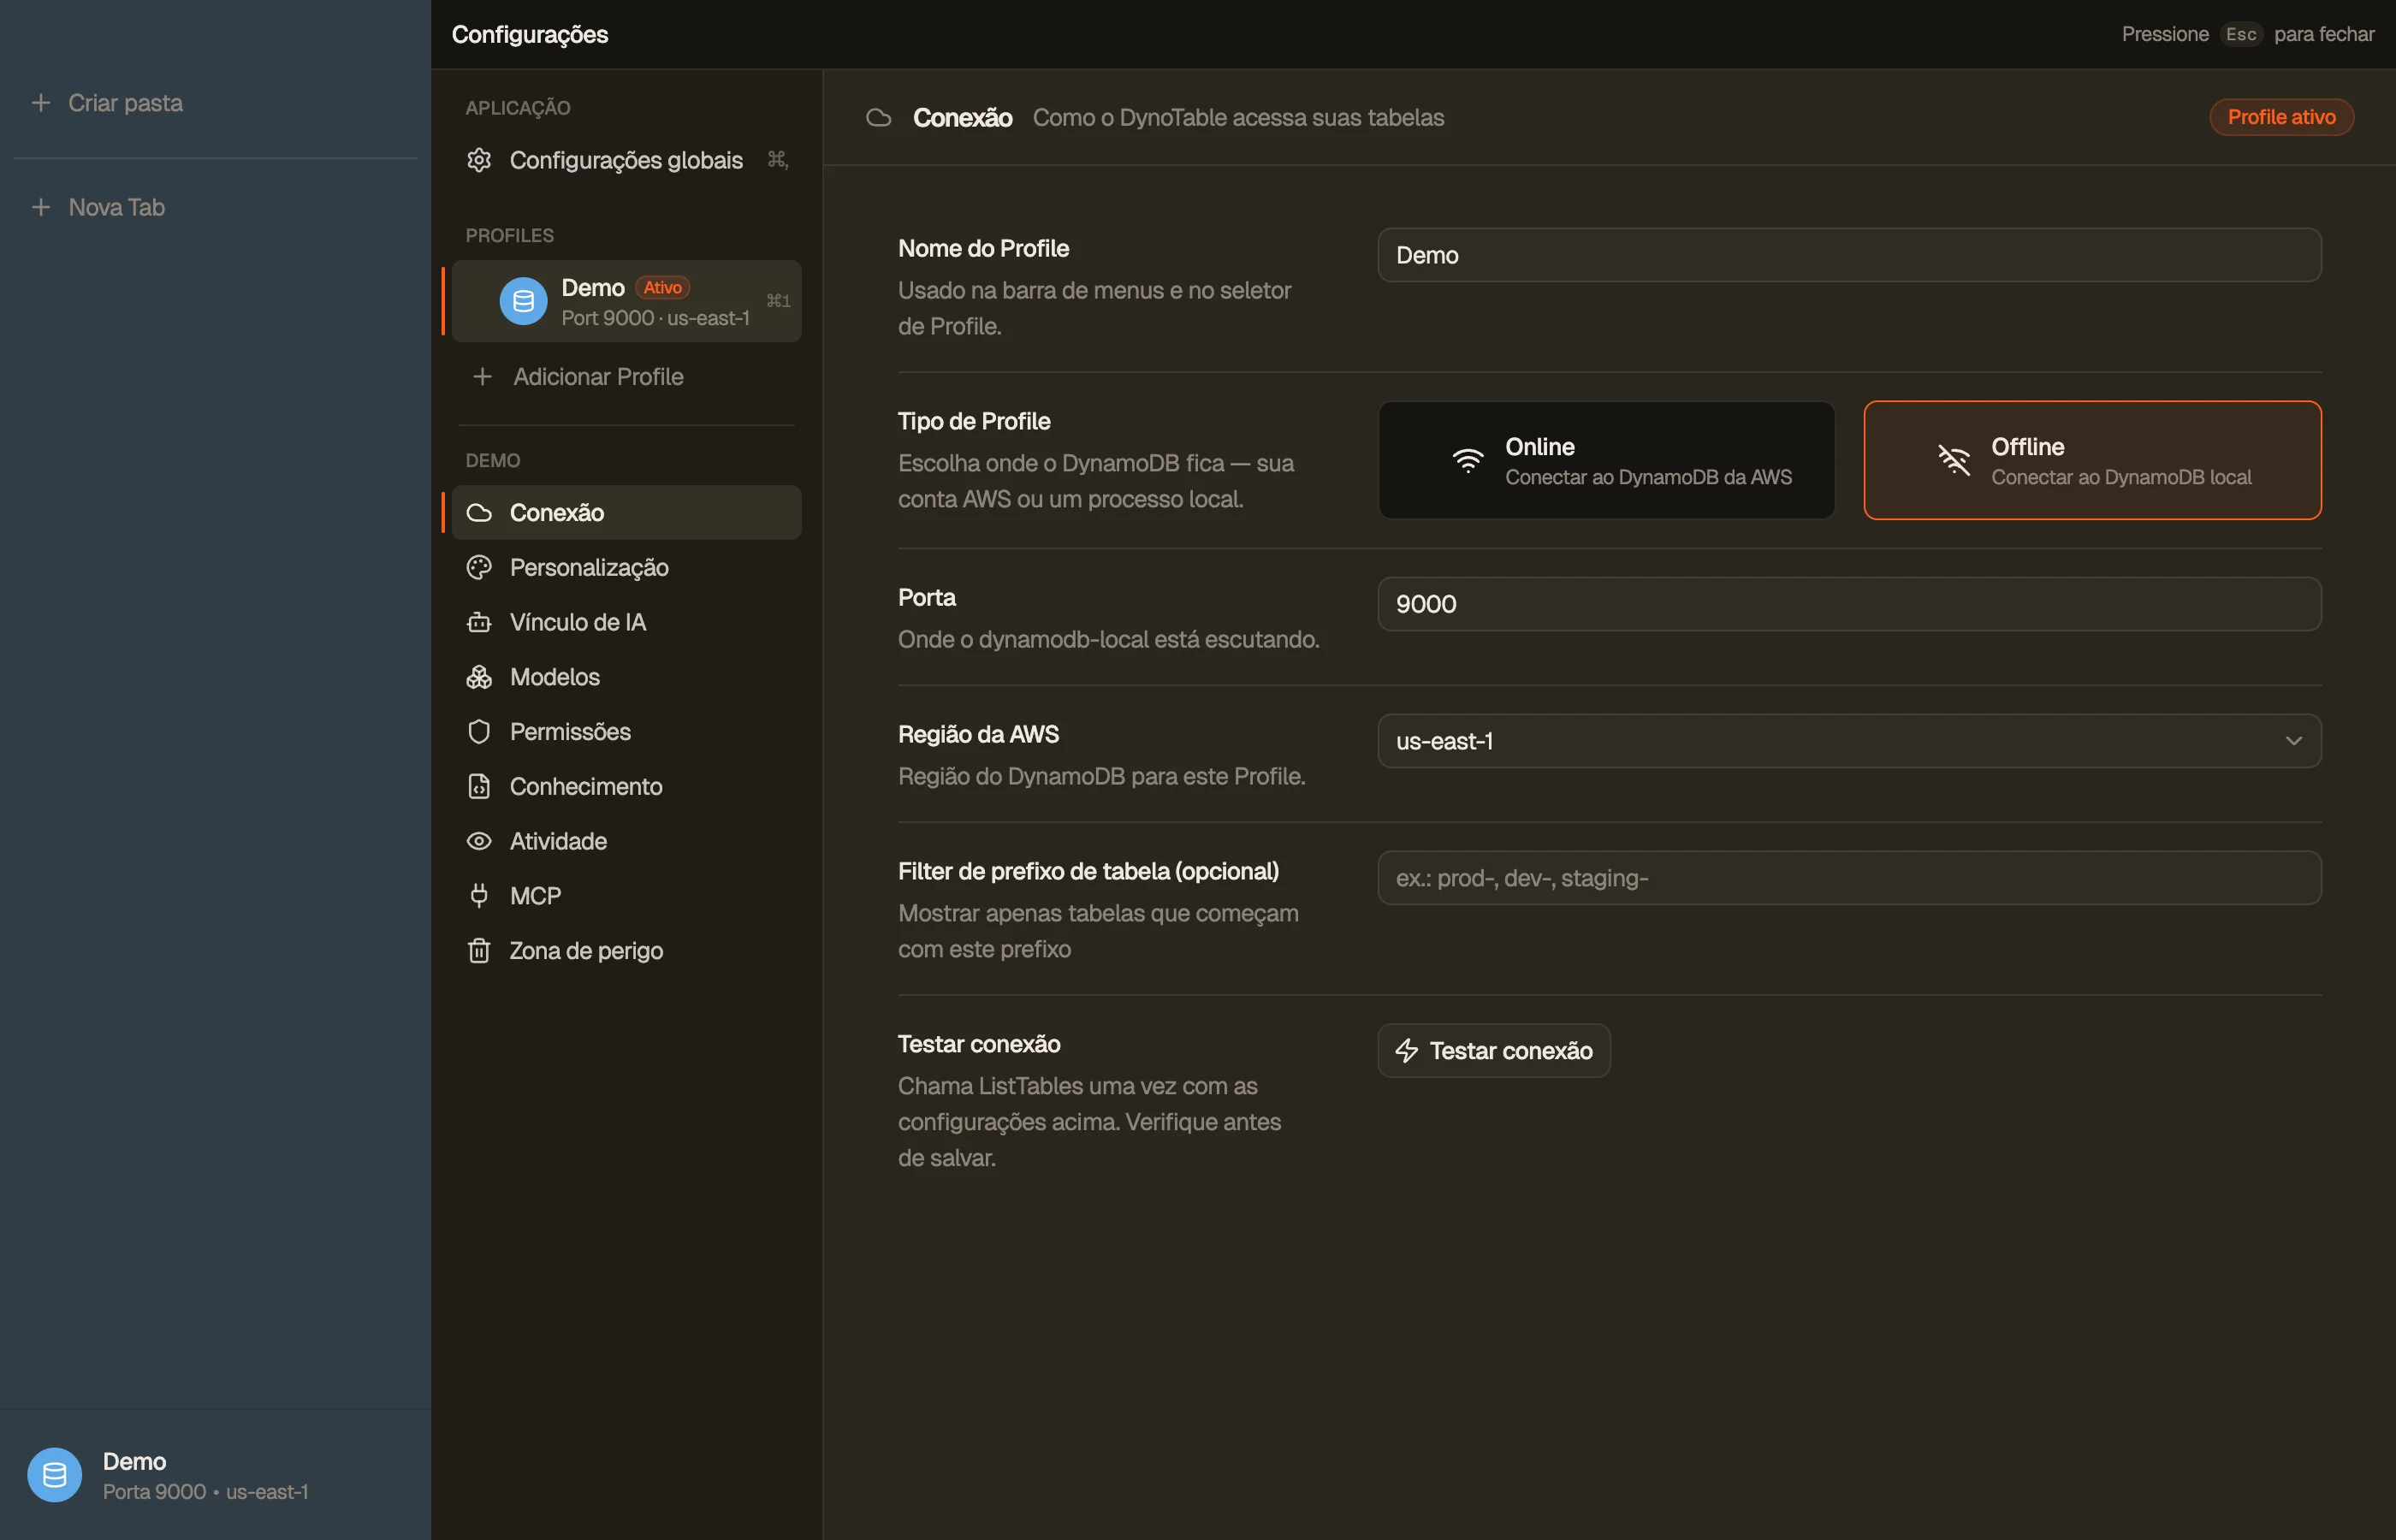This screenshot has height=1540, width=2396.
Task: Click the cloud icon of the Conexão menu item
Action: [x=479, y=513]
